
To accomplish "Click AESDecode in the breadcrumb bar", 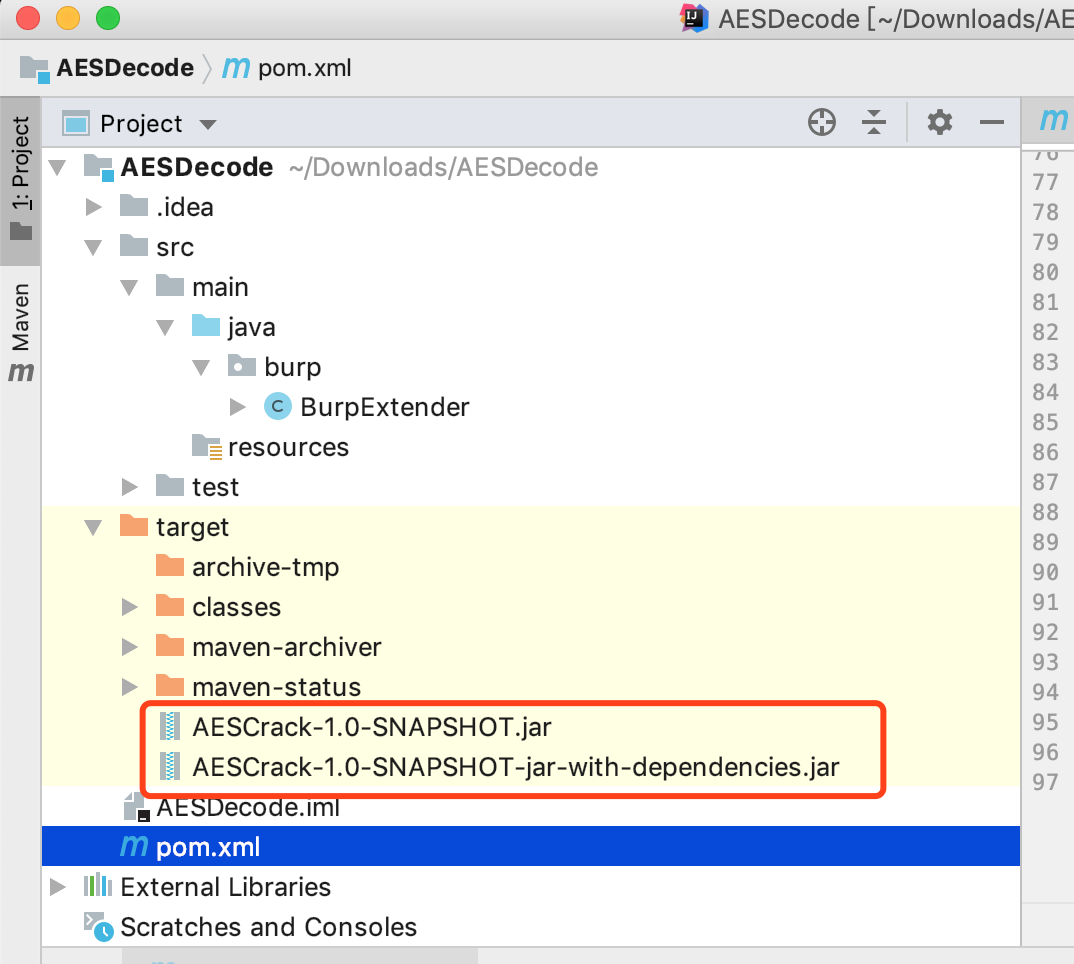I will click(125, 68).
